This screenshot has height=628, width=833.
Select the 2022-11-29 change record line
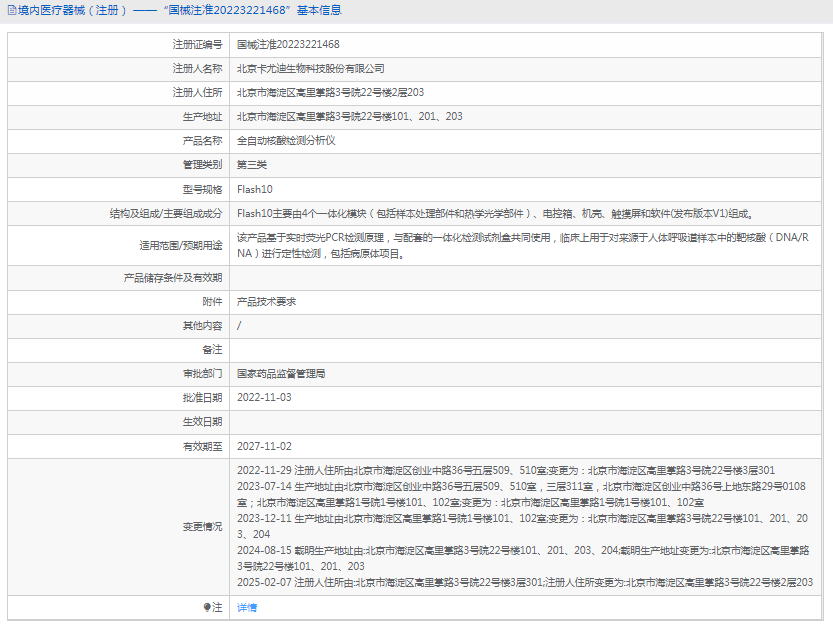tap(506, 470)
